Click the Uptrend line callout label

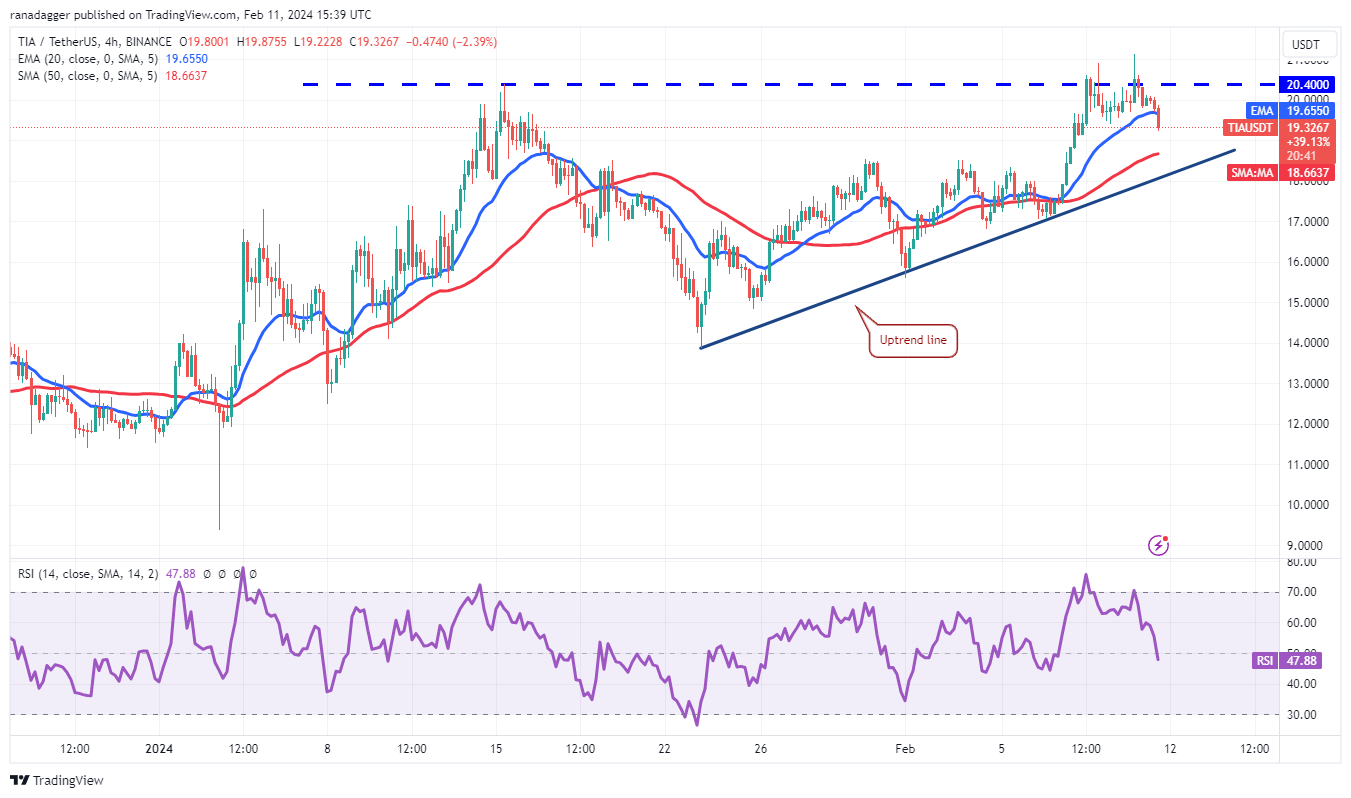[913, 340]
